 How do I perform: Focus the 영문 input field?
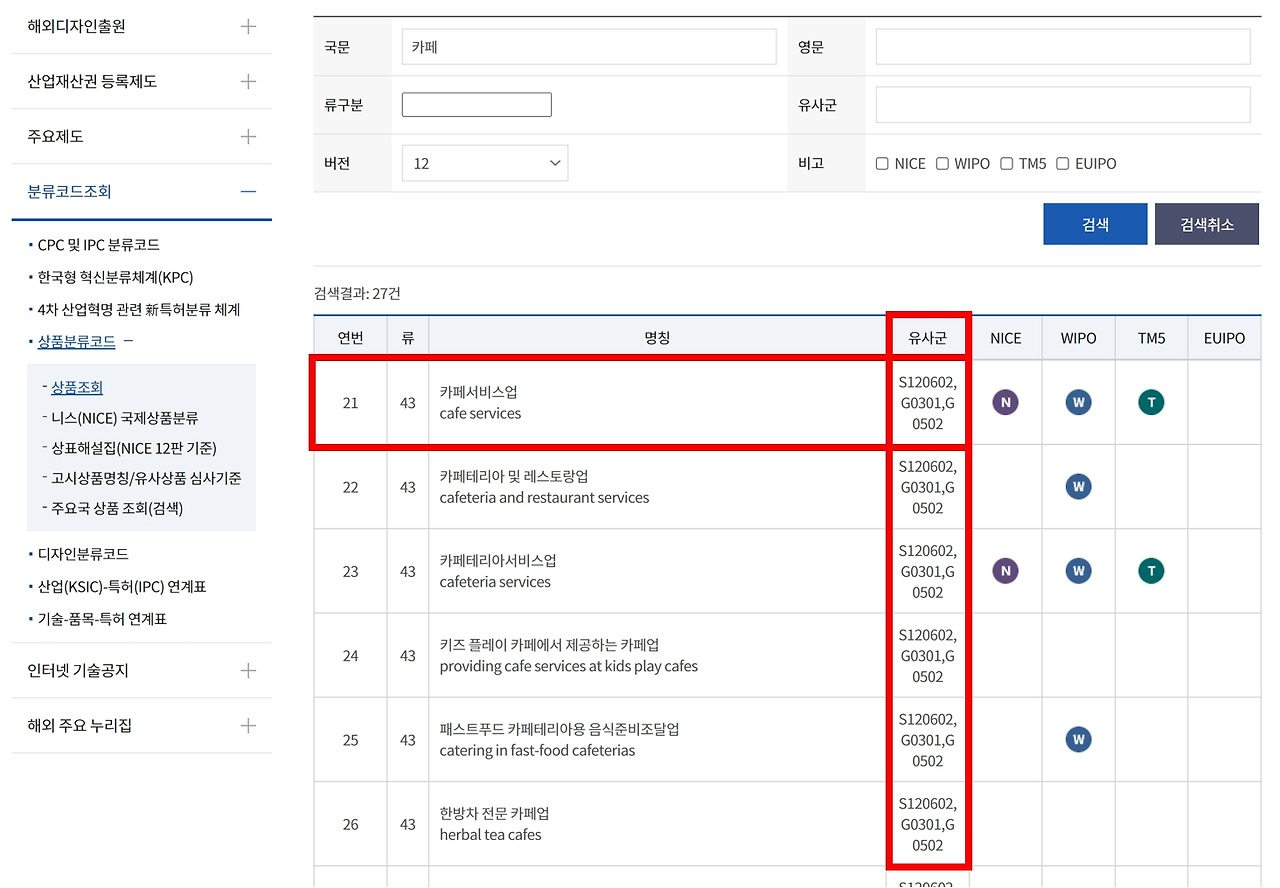click(x=1063, y=47)
